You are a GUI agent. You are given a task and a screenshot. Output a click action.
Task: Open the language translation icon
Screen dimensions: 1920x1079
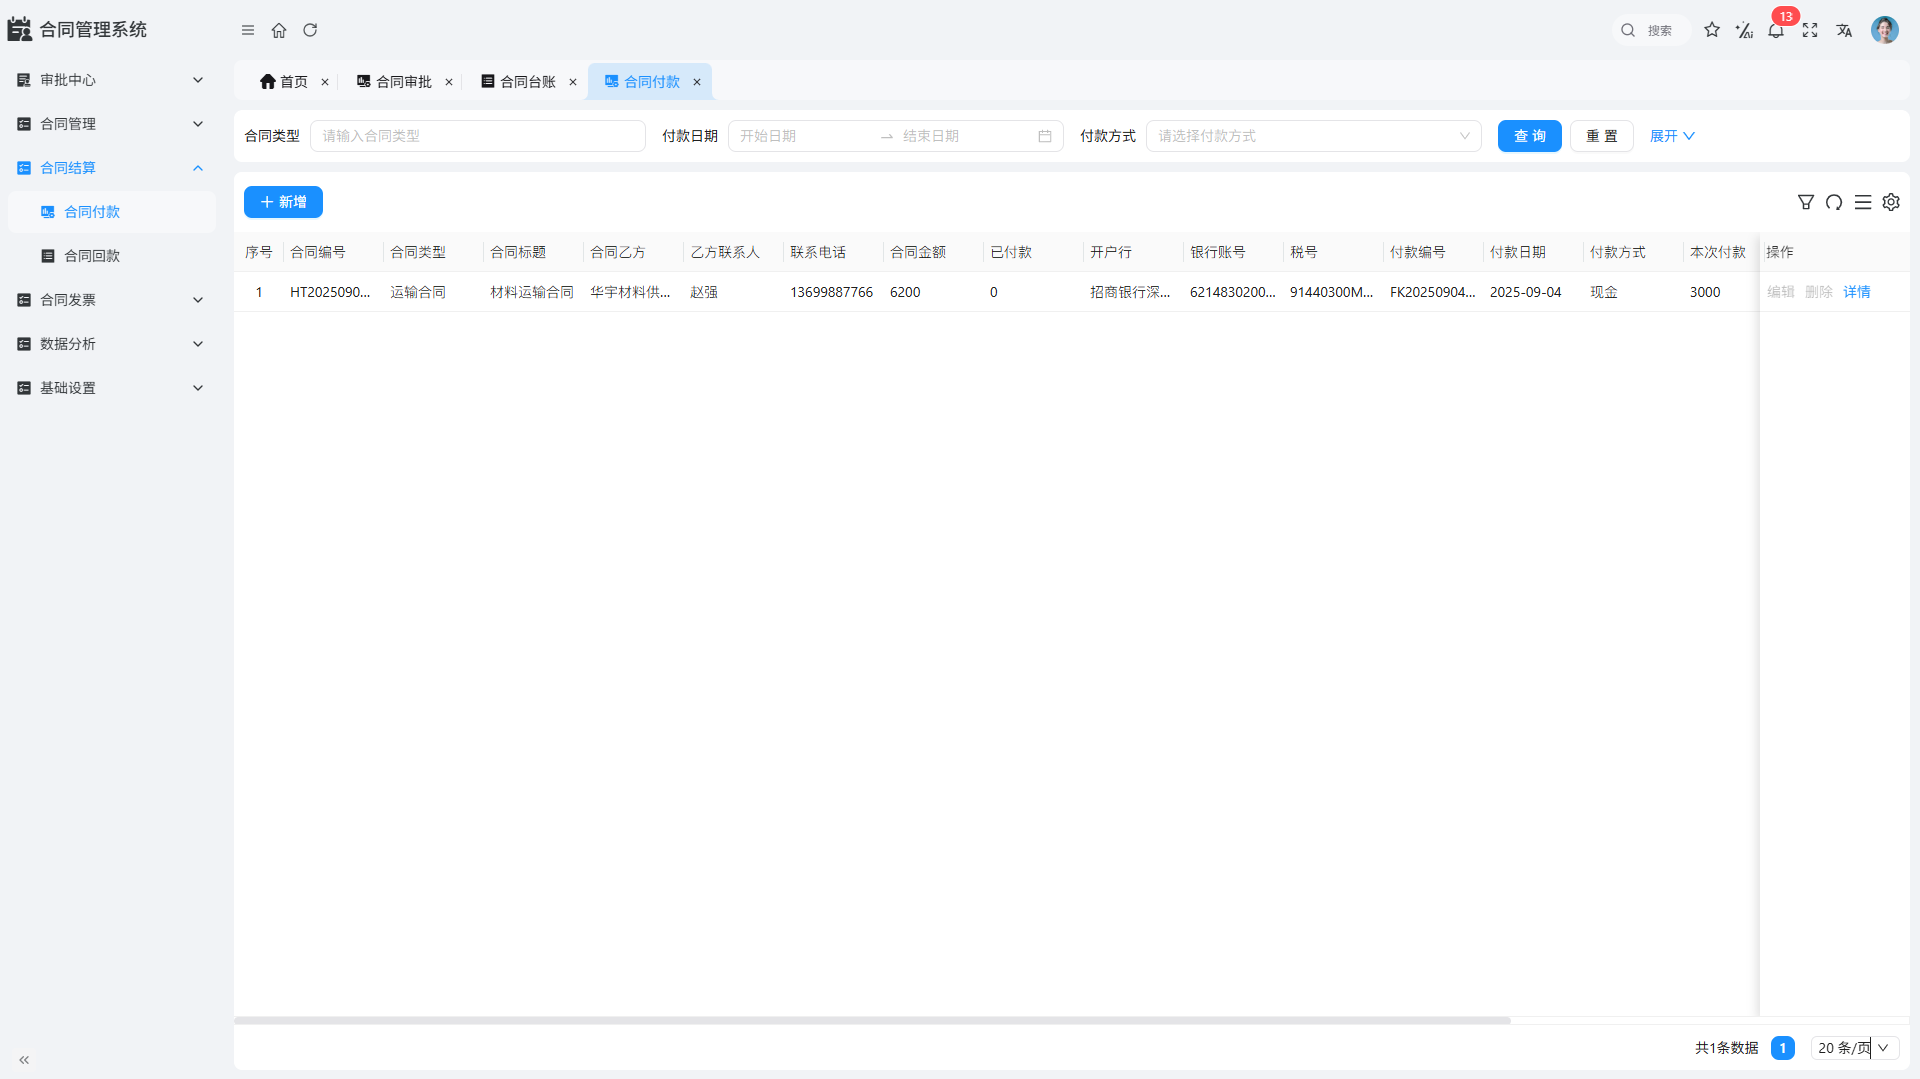coord(1844,30)
